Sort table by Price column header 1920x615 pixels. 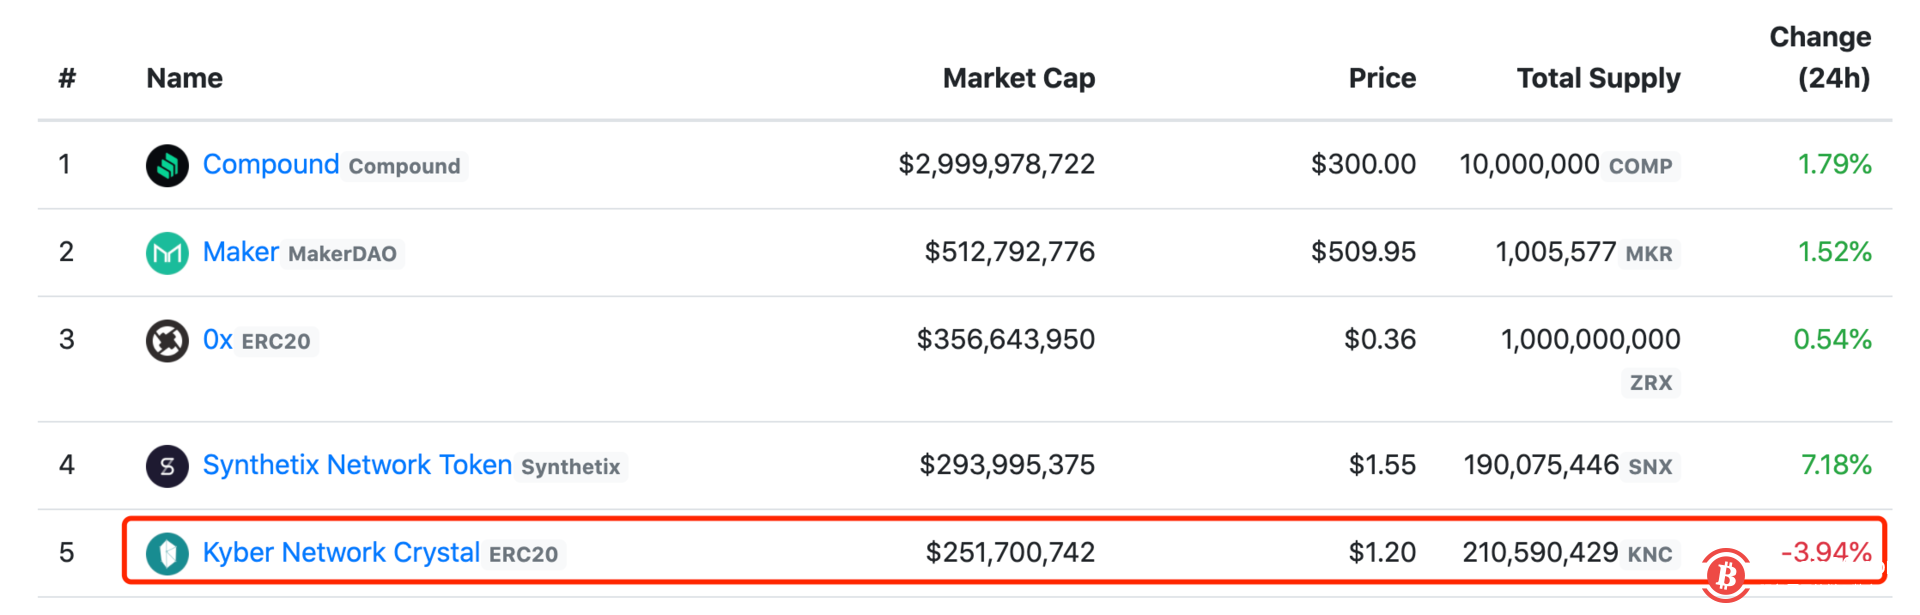pos(1381,78)
